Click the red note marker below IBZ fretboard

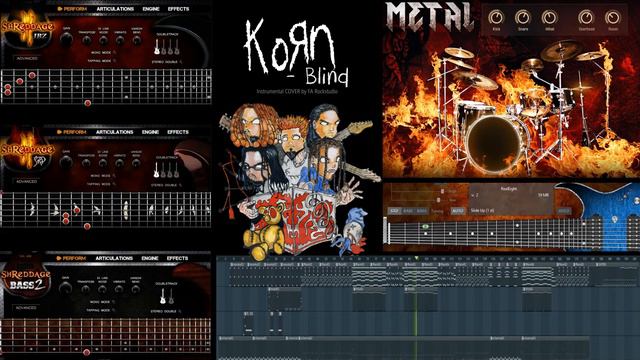87,103
